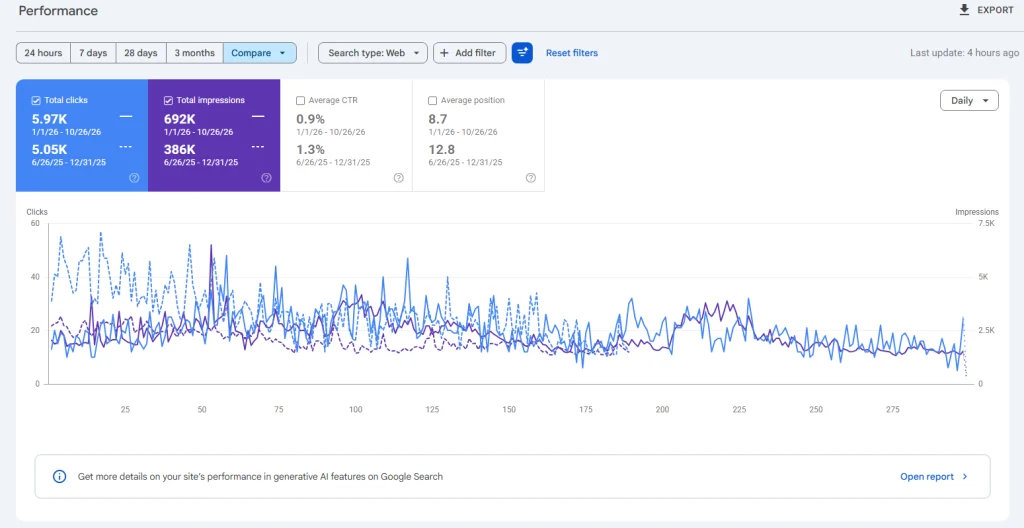Uncheck the Total clicks checkbox
This screenshot has width=1024, height=528.
click(x=36, y=101)
